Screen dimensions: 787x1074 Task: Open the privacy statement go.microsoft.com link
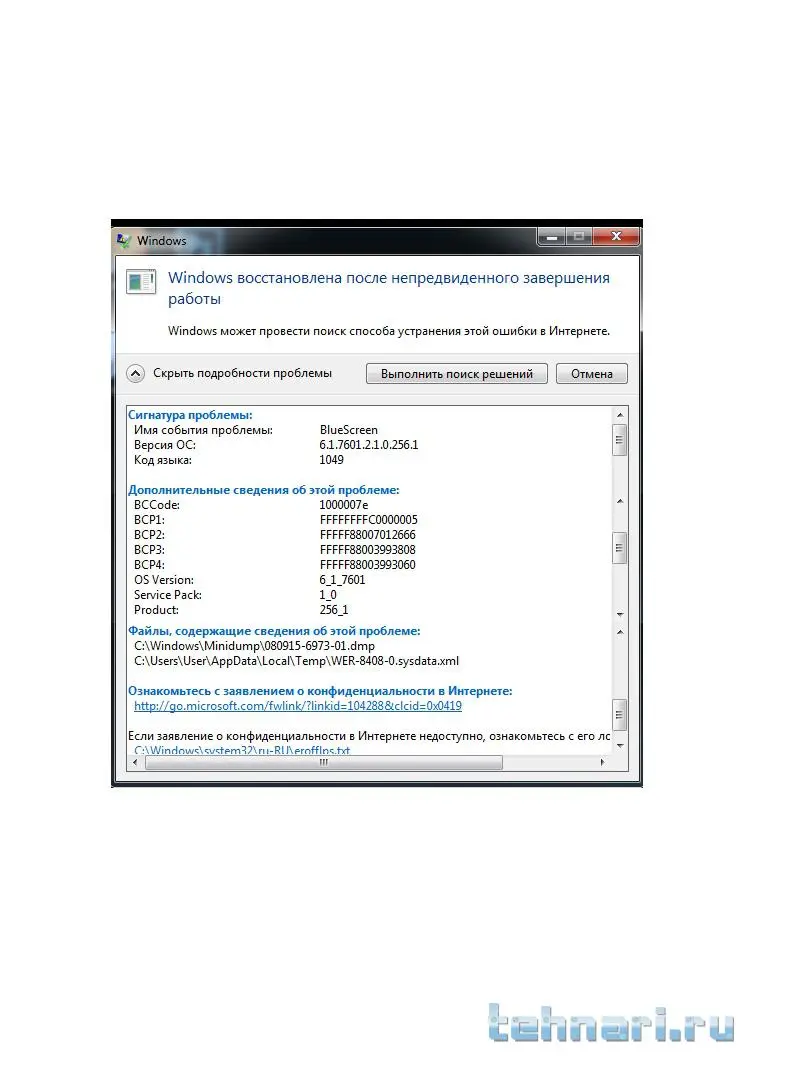(298, 705)
